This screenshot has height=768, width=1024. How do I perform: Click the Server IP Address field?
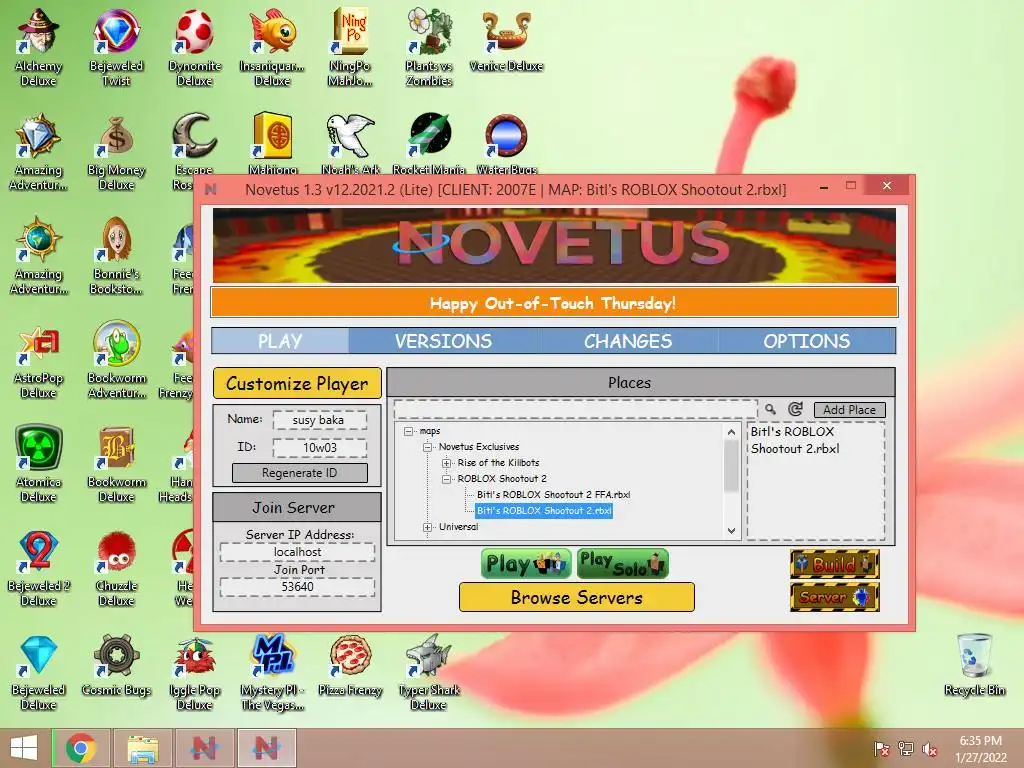coord(297,552)
